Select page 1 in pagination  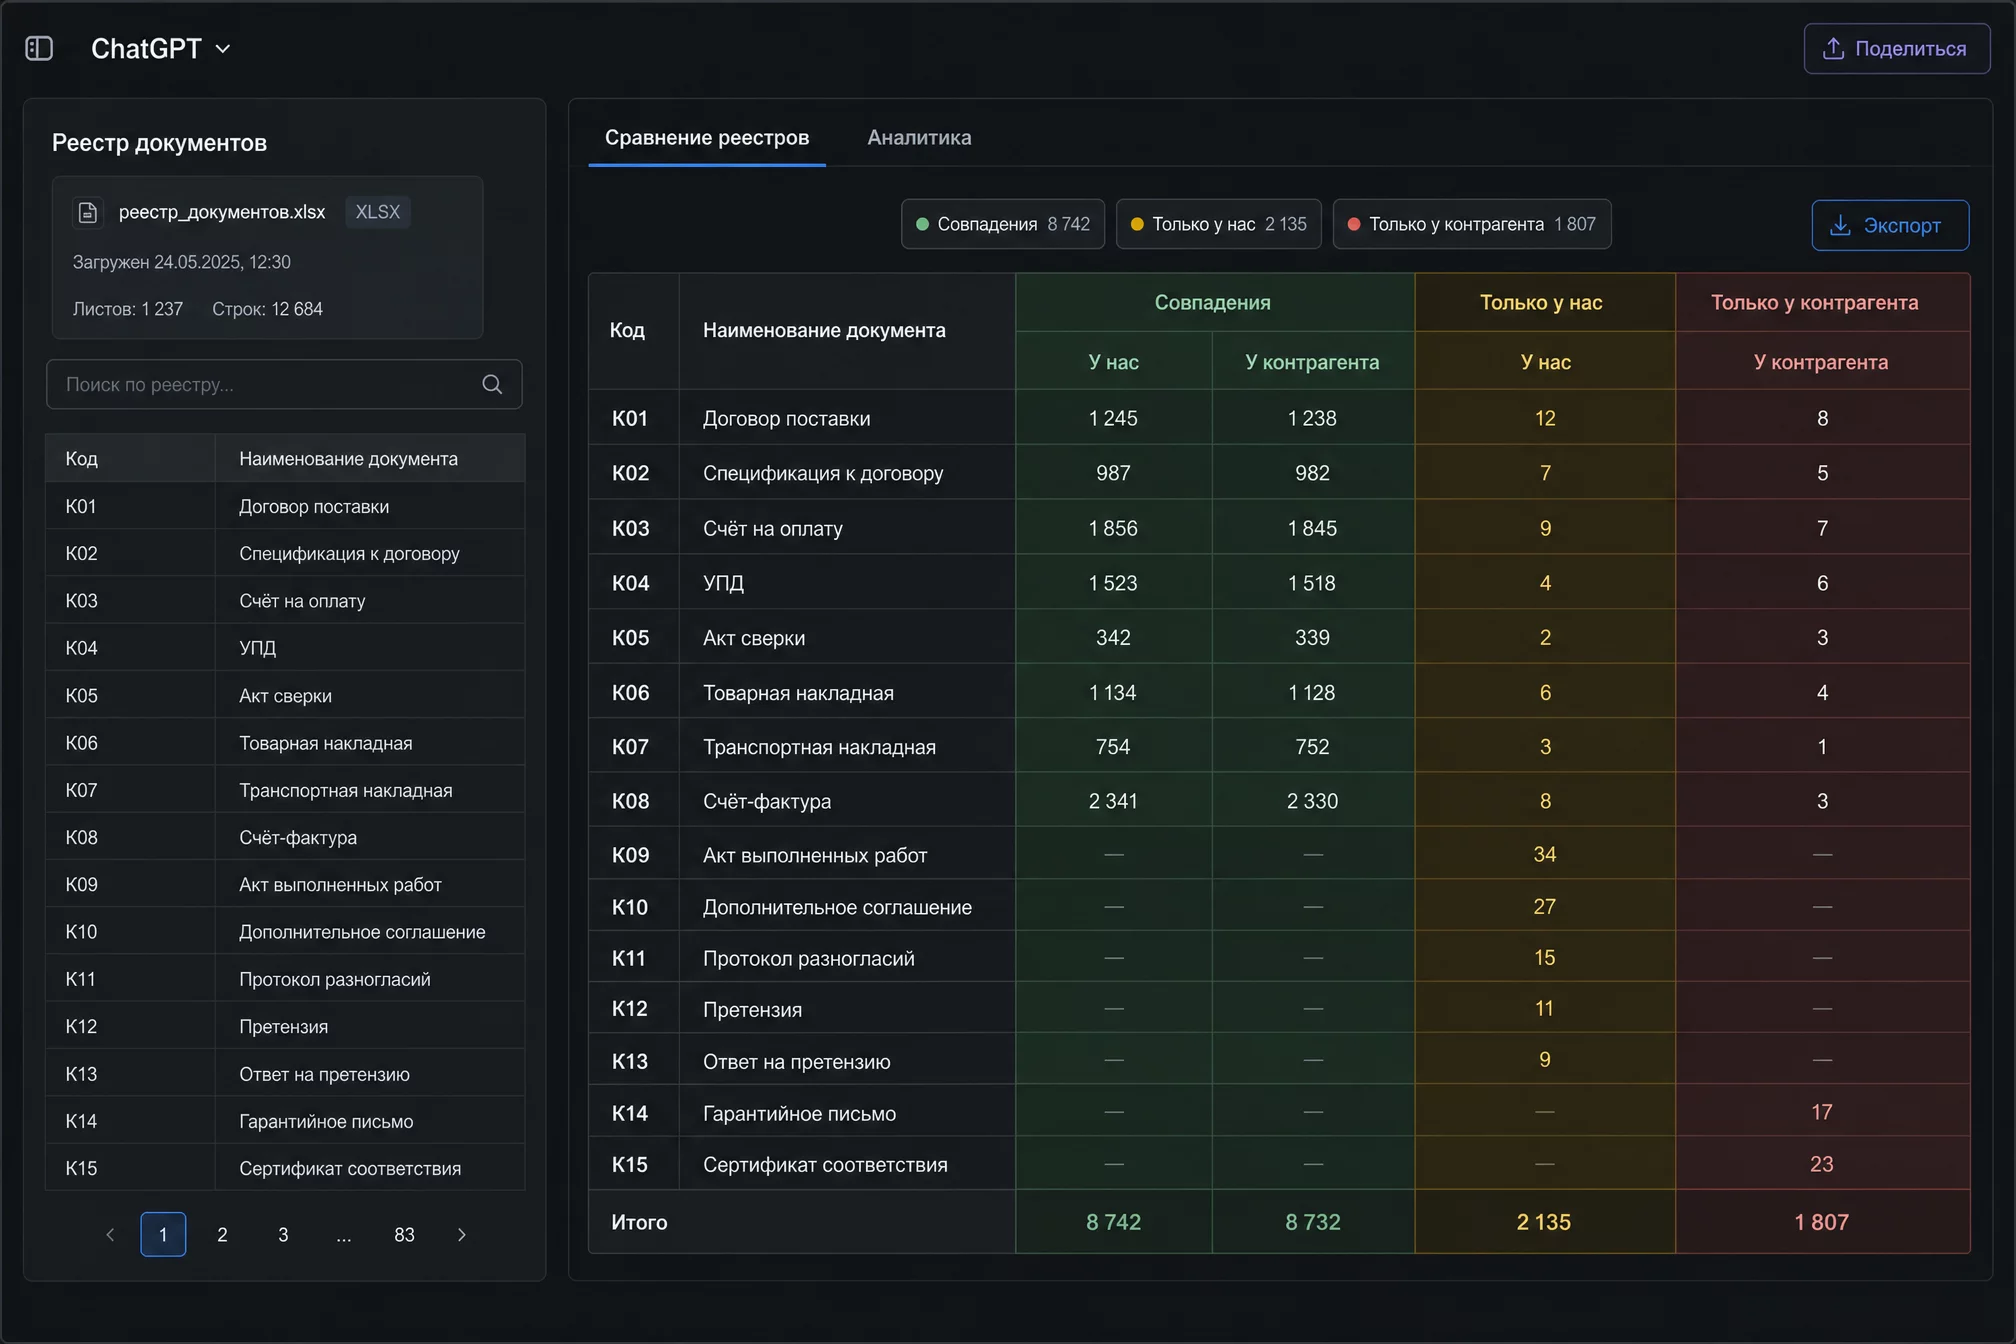click(163, 1235)
